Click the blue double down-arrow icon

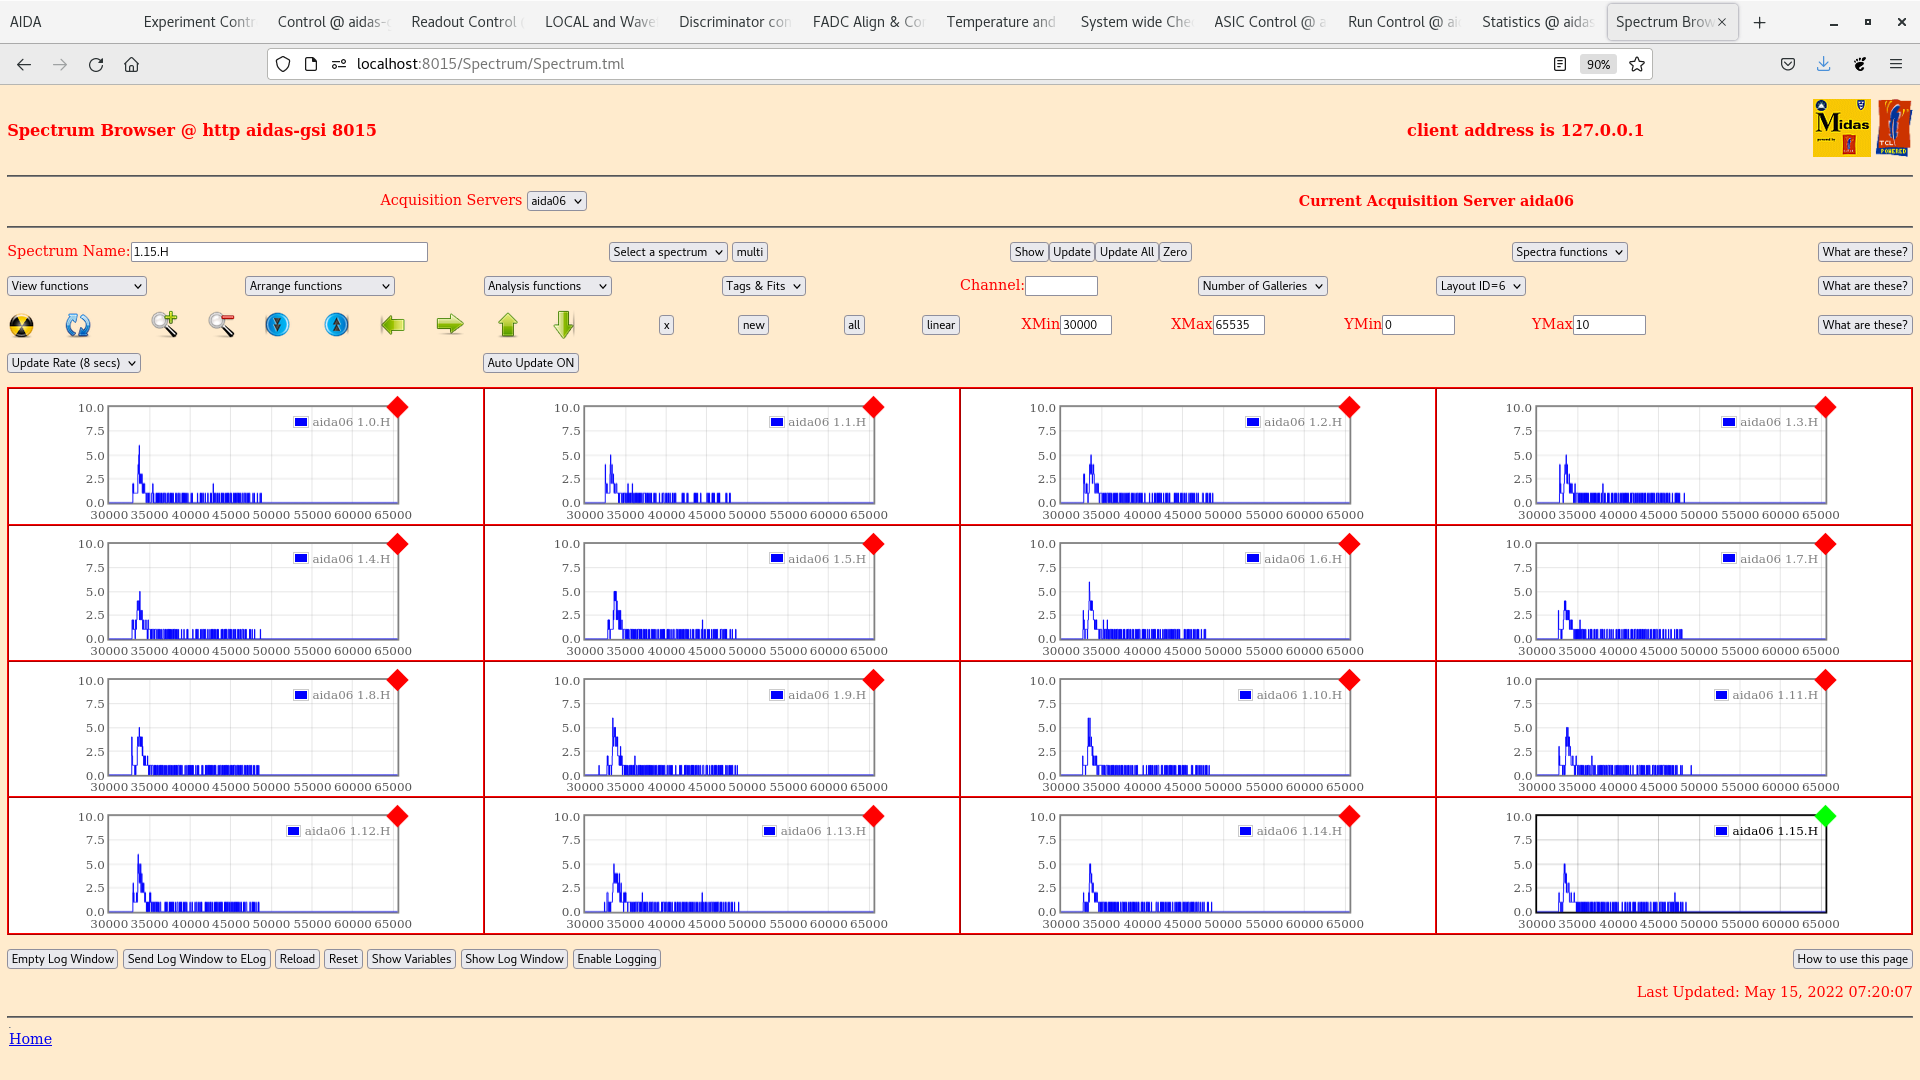click(x=277, y=325)
